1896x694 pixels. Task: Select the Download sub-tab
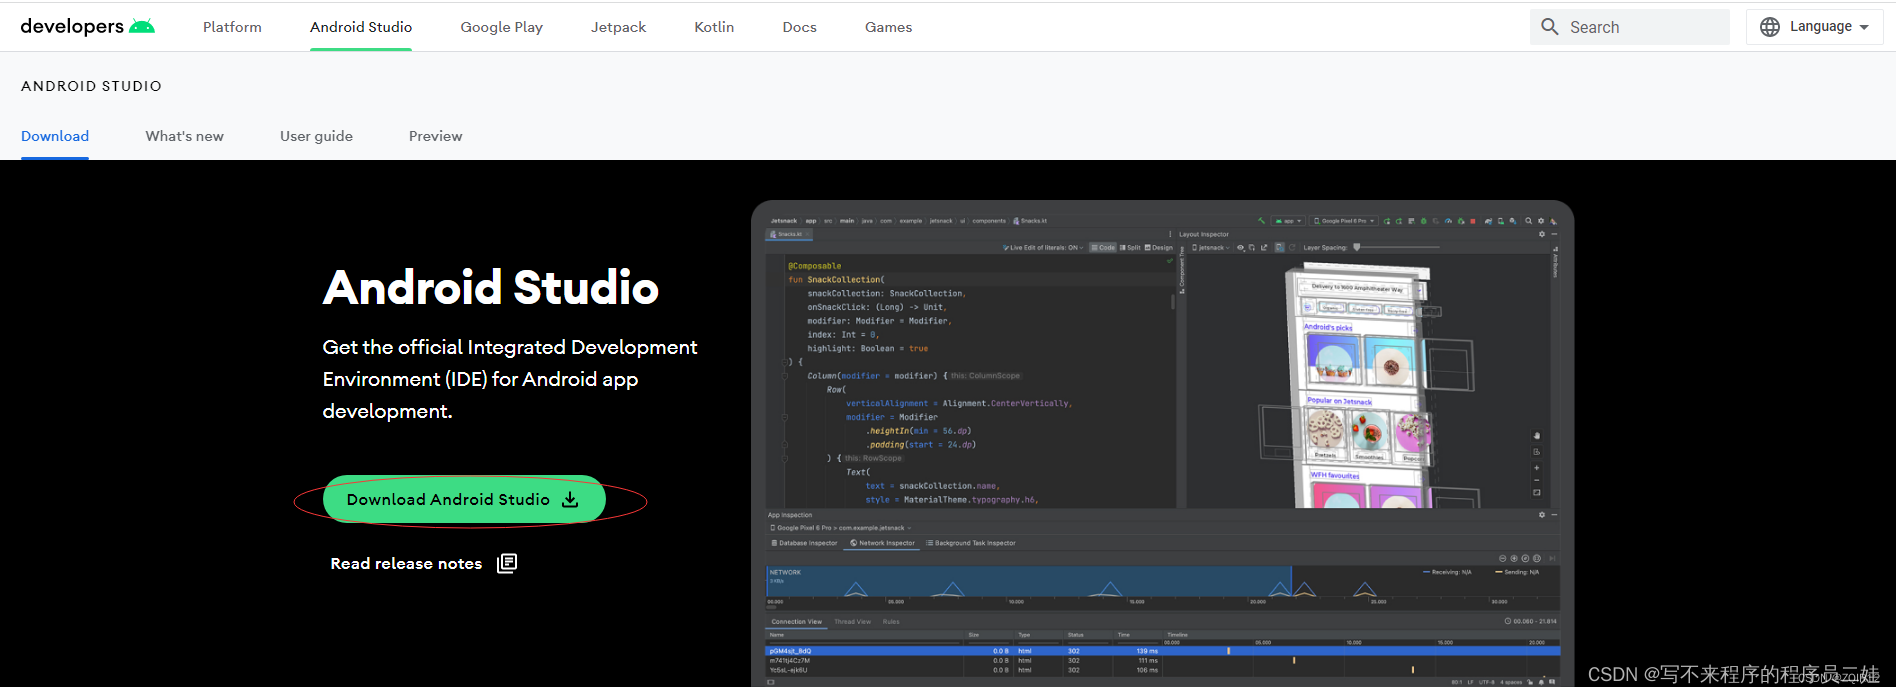pos(55,136)
